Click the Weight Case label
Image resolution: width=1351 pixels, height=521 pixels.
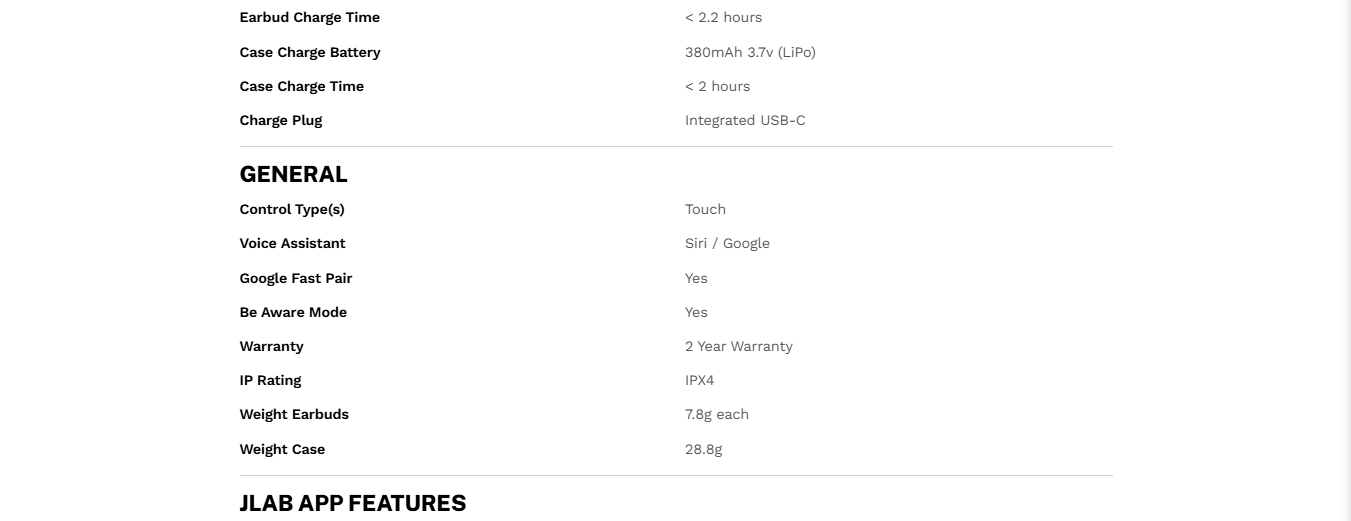click(282, 449)
